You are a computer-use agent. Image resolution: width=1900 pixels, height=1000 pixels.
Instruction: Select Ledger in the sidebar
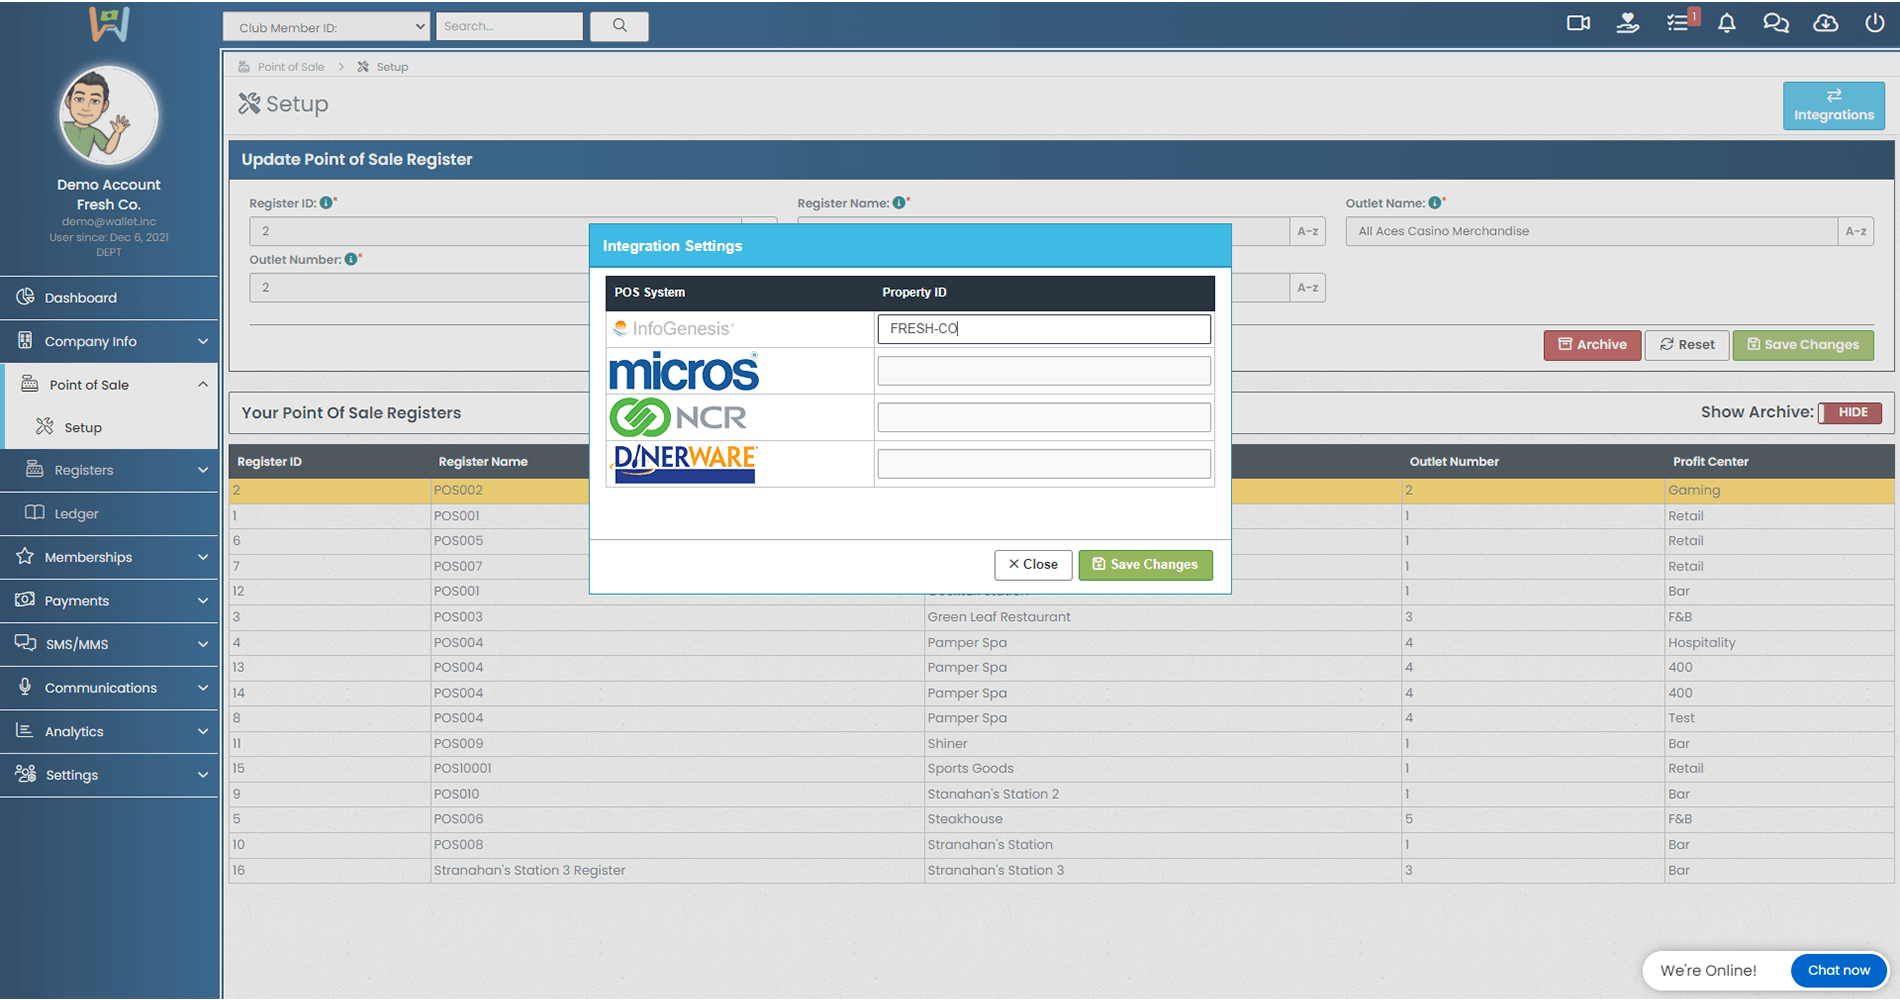(76, 514)
